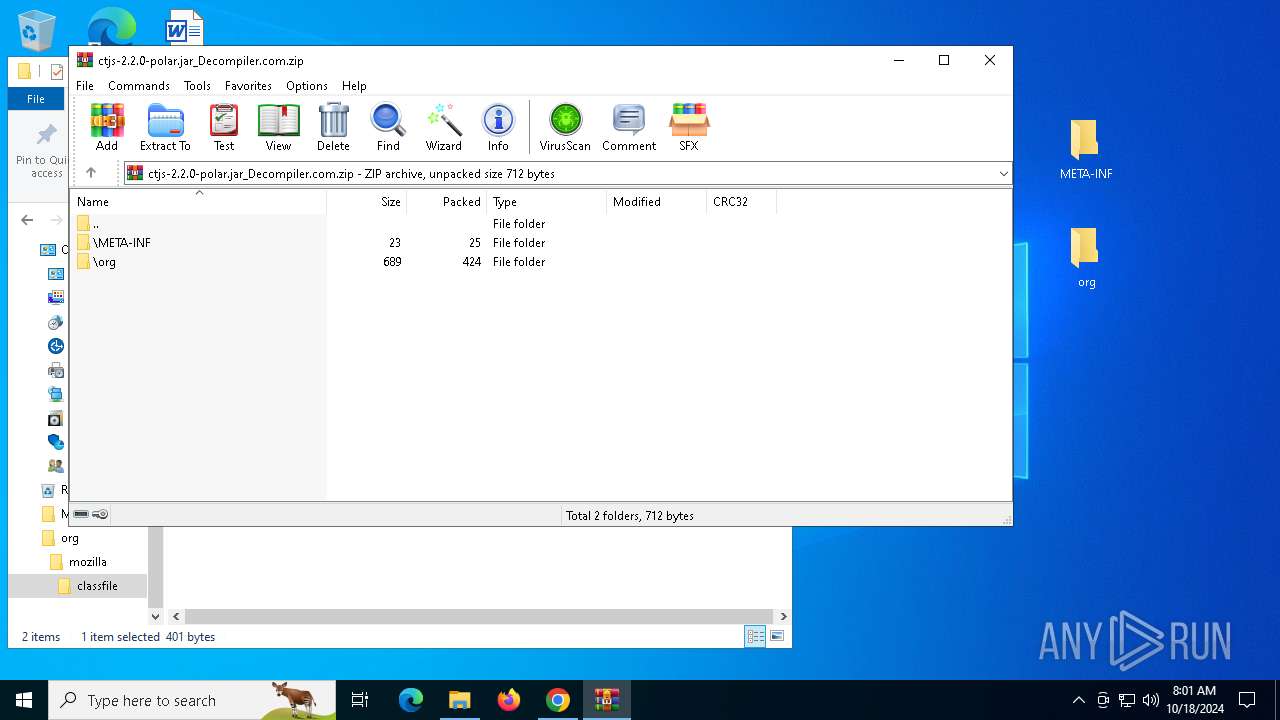Click the SFX toolbar icon
Image resolution: width=1280 pixels, height=720 pixels.
pos(689,127)
